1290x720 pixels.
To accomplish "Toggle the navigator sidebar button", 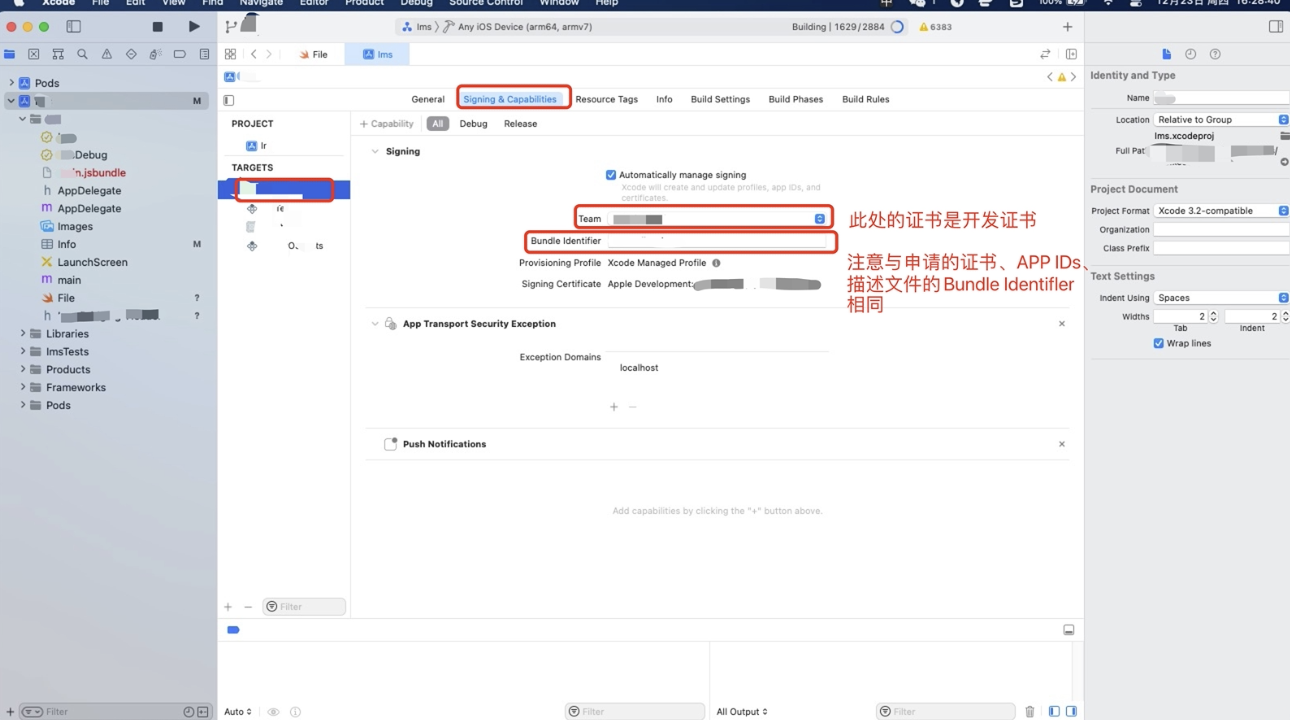I will (x=73, y=27).
